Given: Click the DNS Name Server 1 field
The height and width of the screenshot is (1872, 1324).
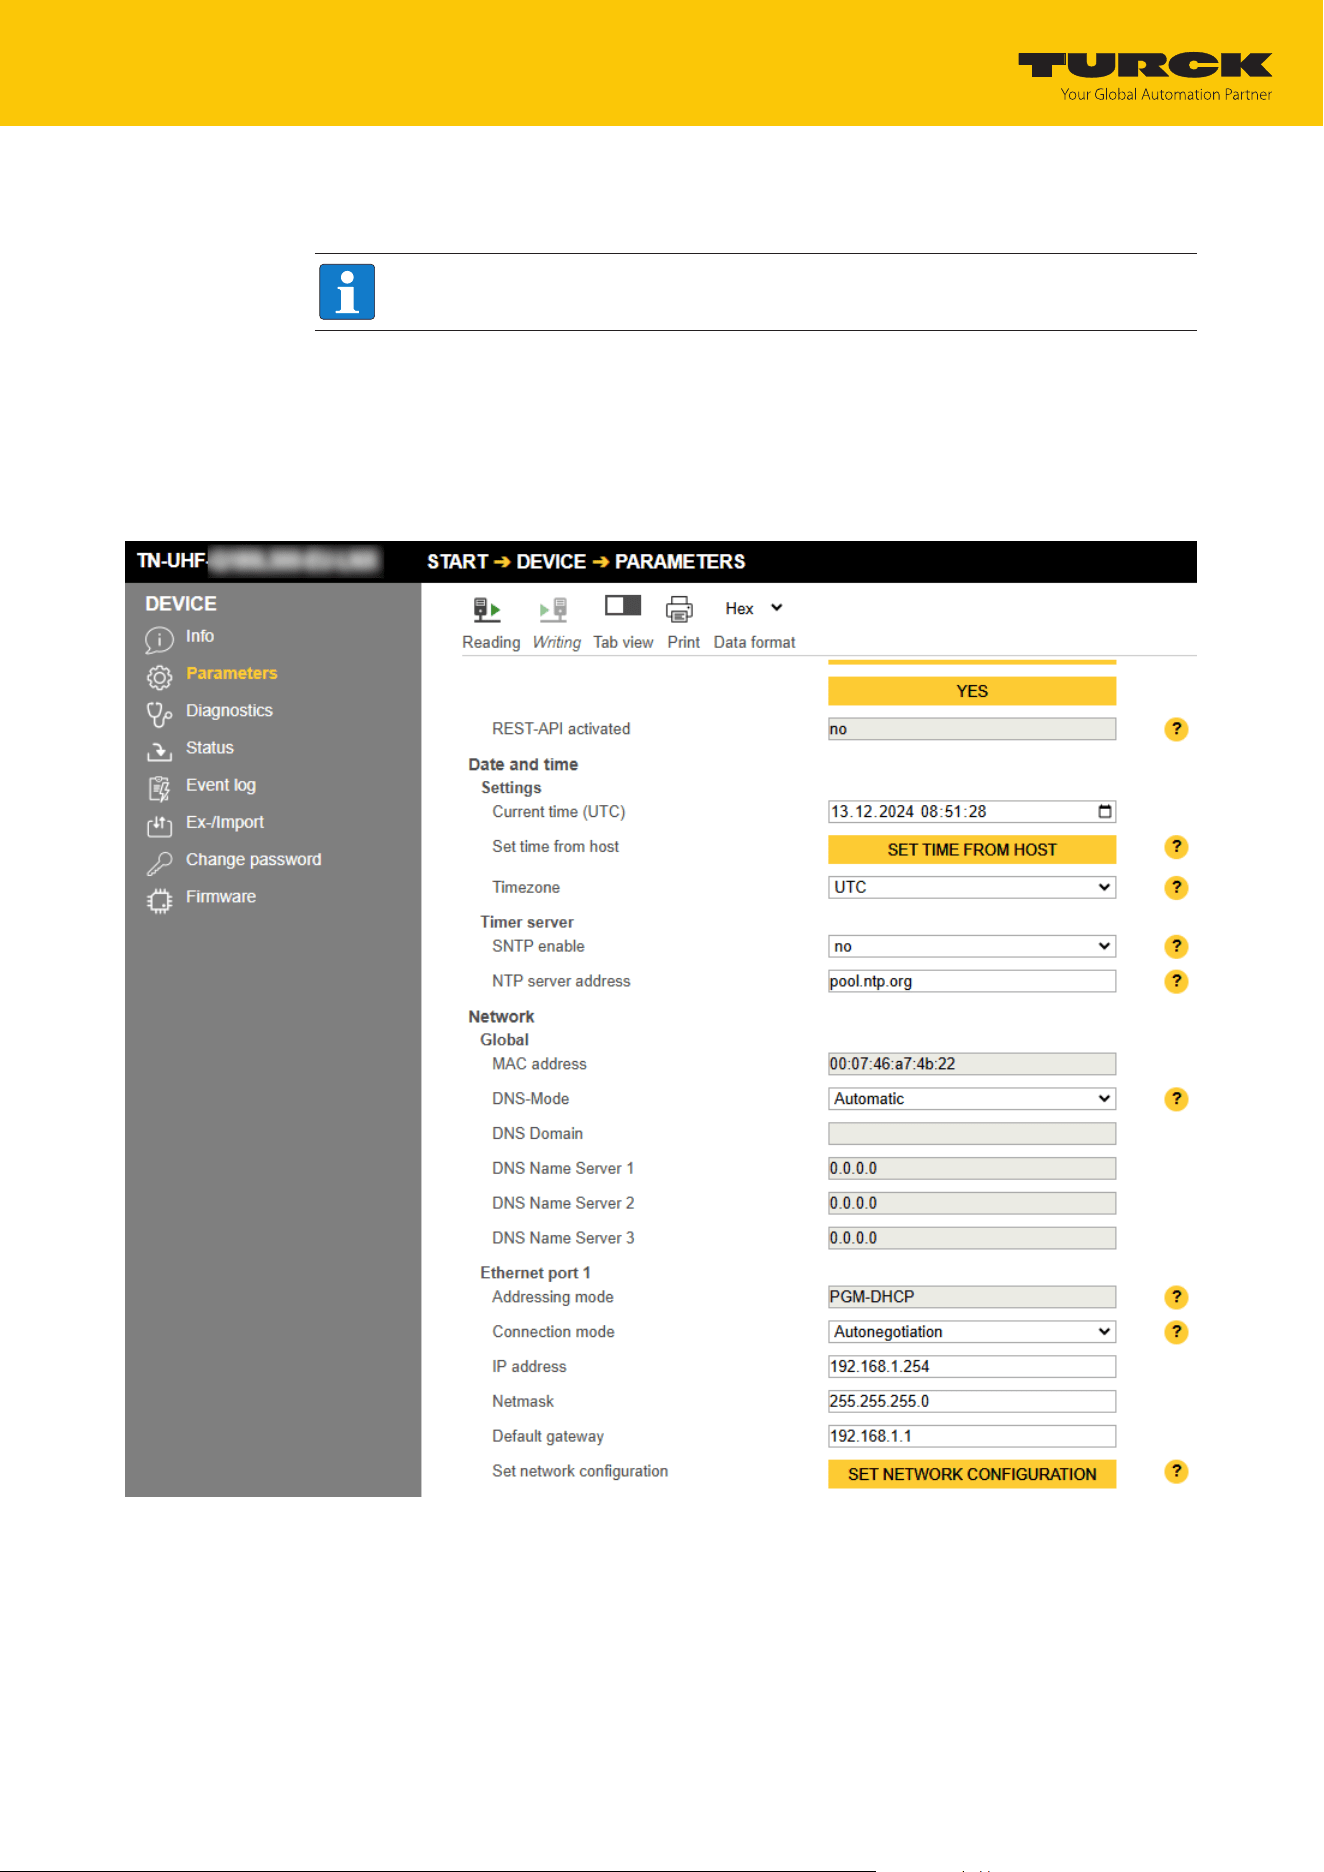Looking at the screenshot, I should click(x=972, y=1168).
